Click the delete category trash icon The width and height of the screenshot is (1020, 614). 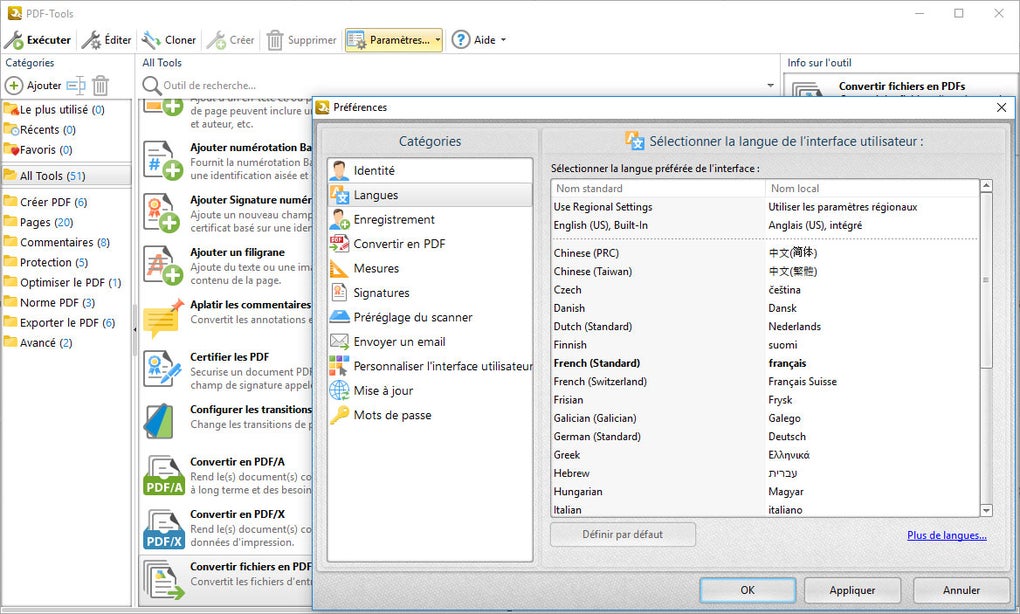click(100, 85)
